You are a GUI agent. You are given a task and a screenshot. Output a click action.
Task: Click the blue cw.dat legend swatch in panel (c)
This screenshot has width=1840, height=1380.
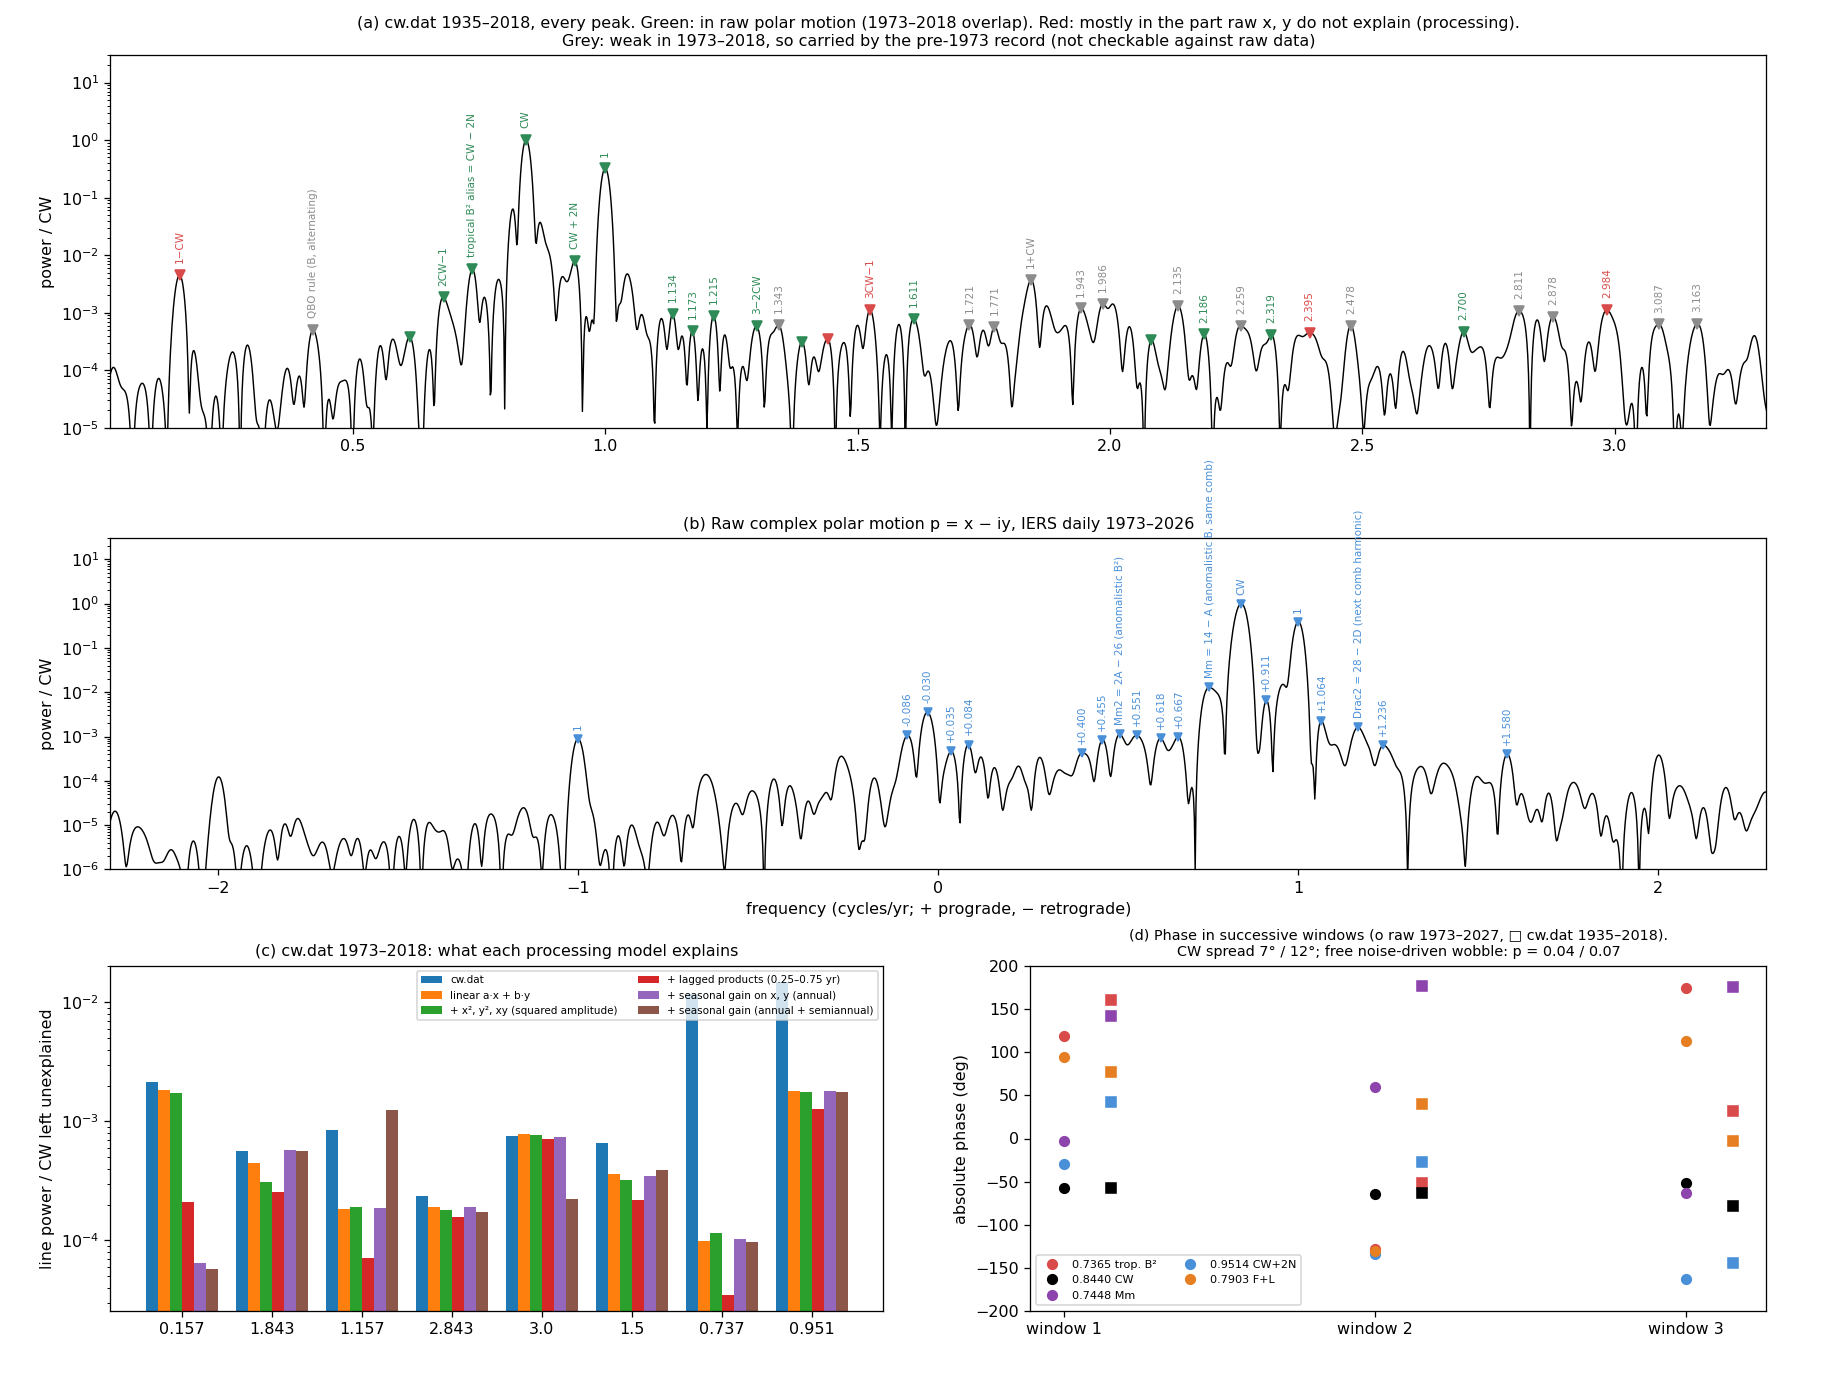[x=432, y=980]
